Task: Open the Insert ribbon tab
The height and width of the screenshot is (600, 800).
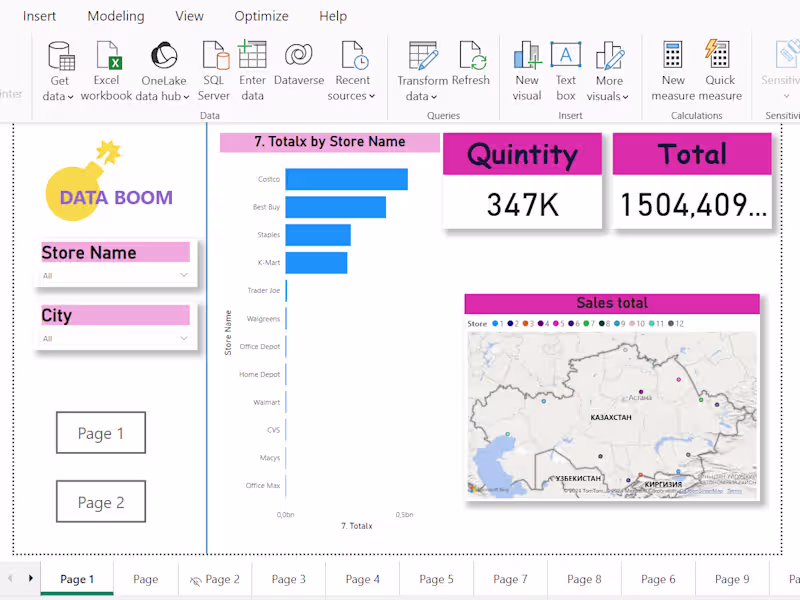Action: 39,16
